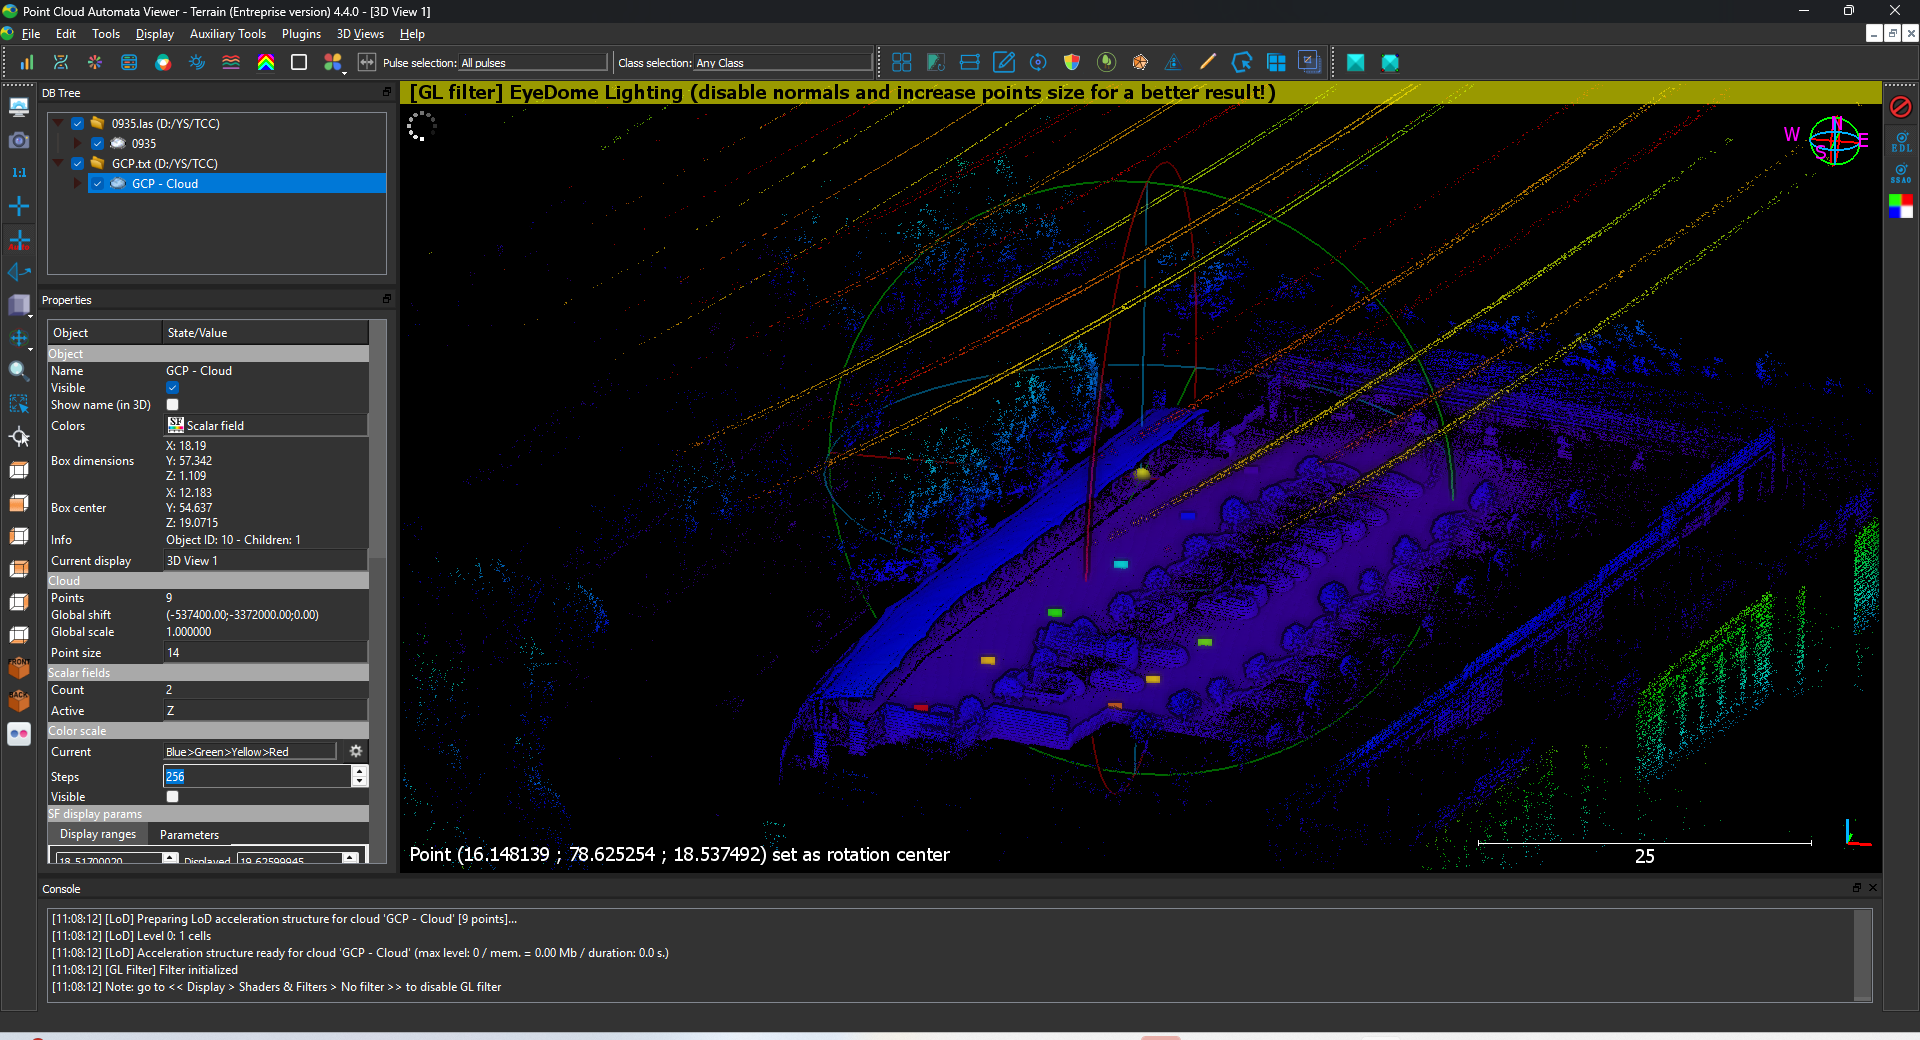Click the camera snapshot icon
The image size is (1920, 1040).
[x=19, y=140]
